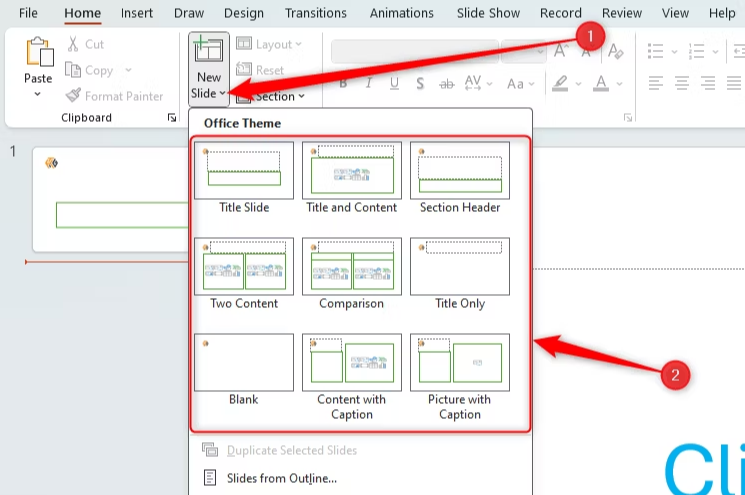The image size is (745, 495).
Task: Click the Bullets list icon
Action: (x=656, y=51)
